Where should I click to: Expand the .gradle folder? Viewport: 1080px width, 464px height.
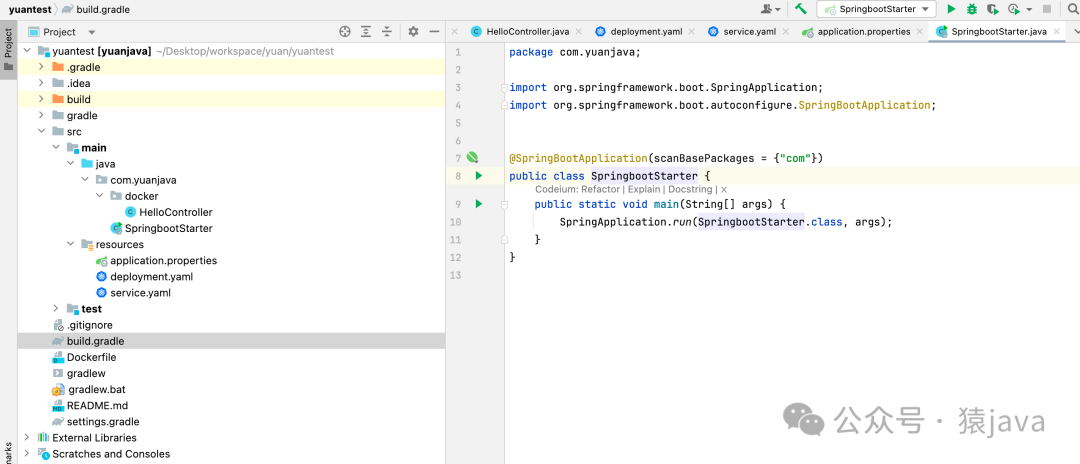[41, 67]
